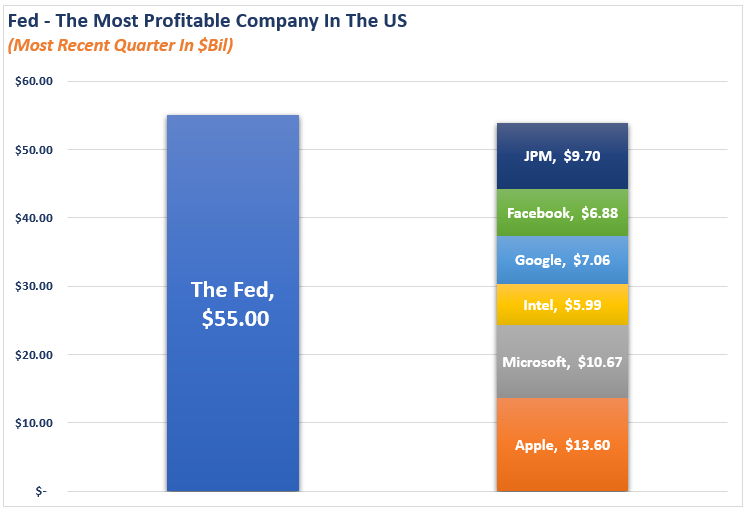Click the $10.00 axis label

(x=34, y=423)
